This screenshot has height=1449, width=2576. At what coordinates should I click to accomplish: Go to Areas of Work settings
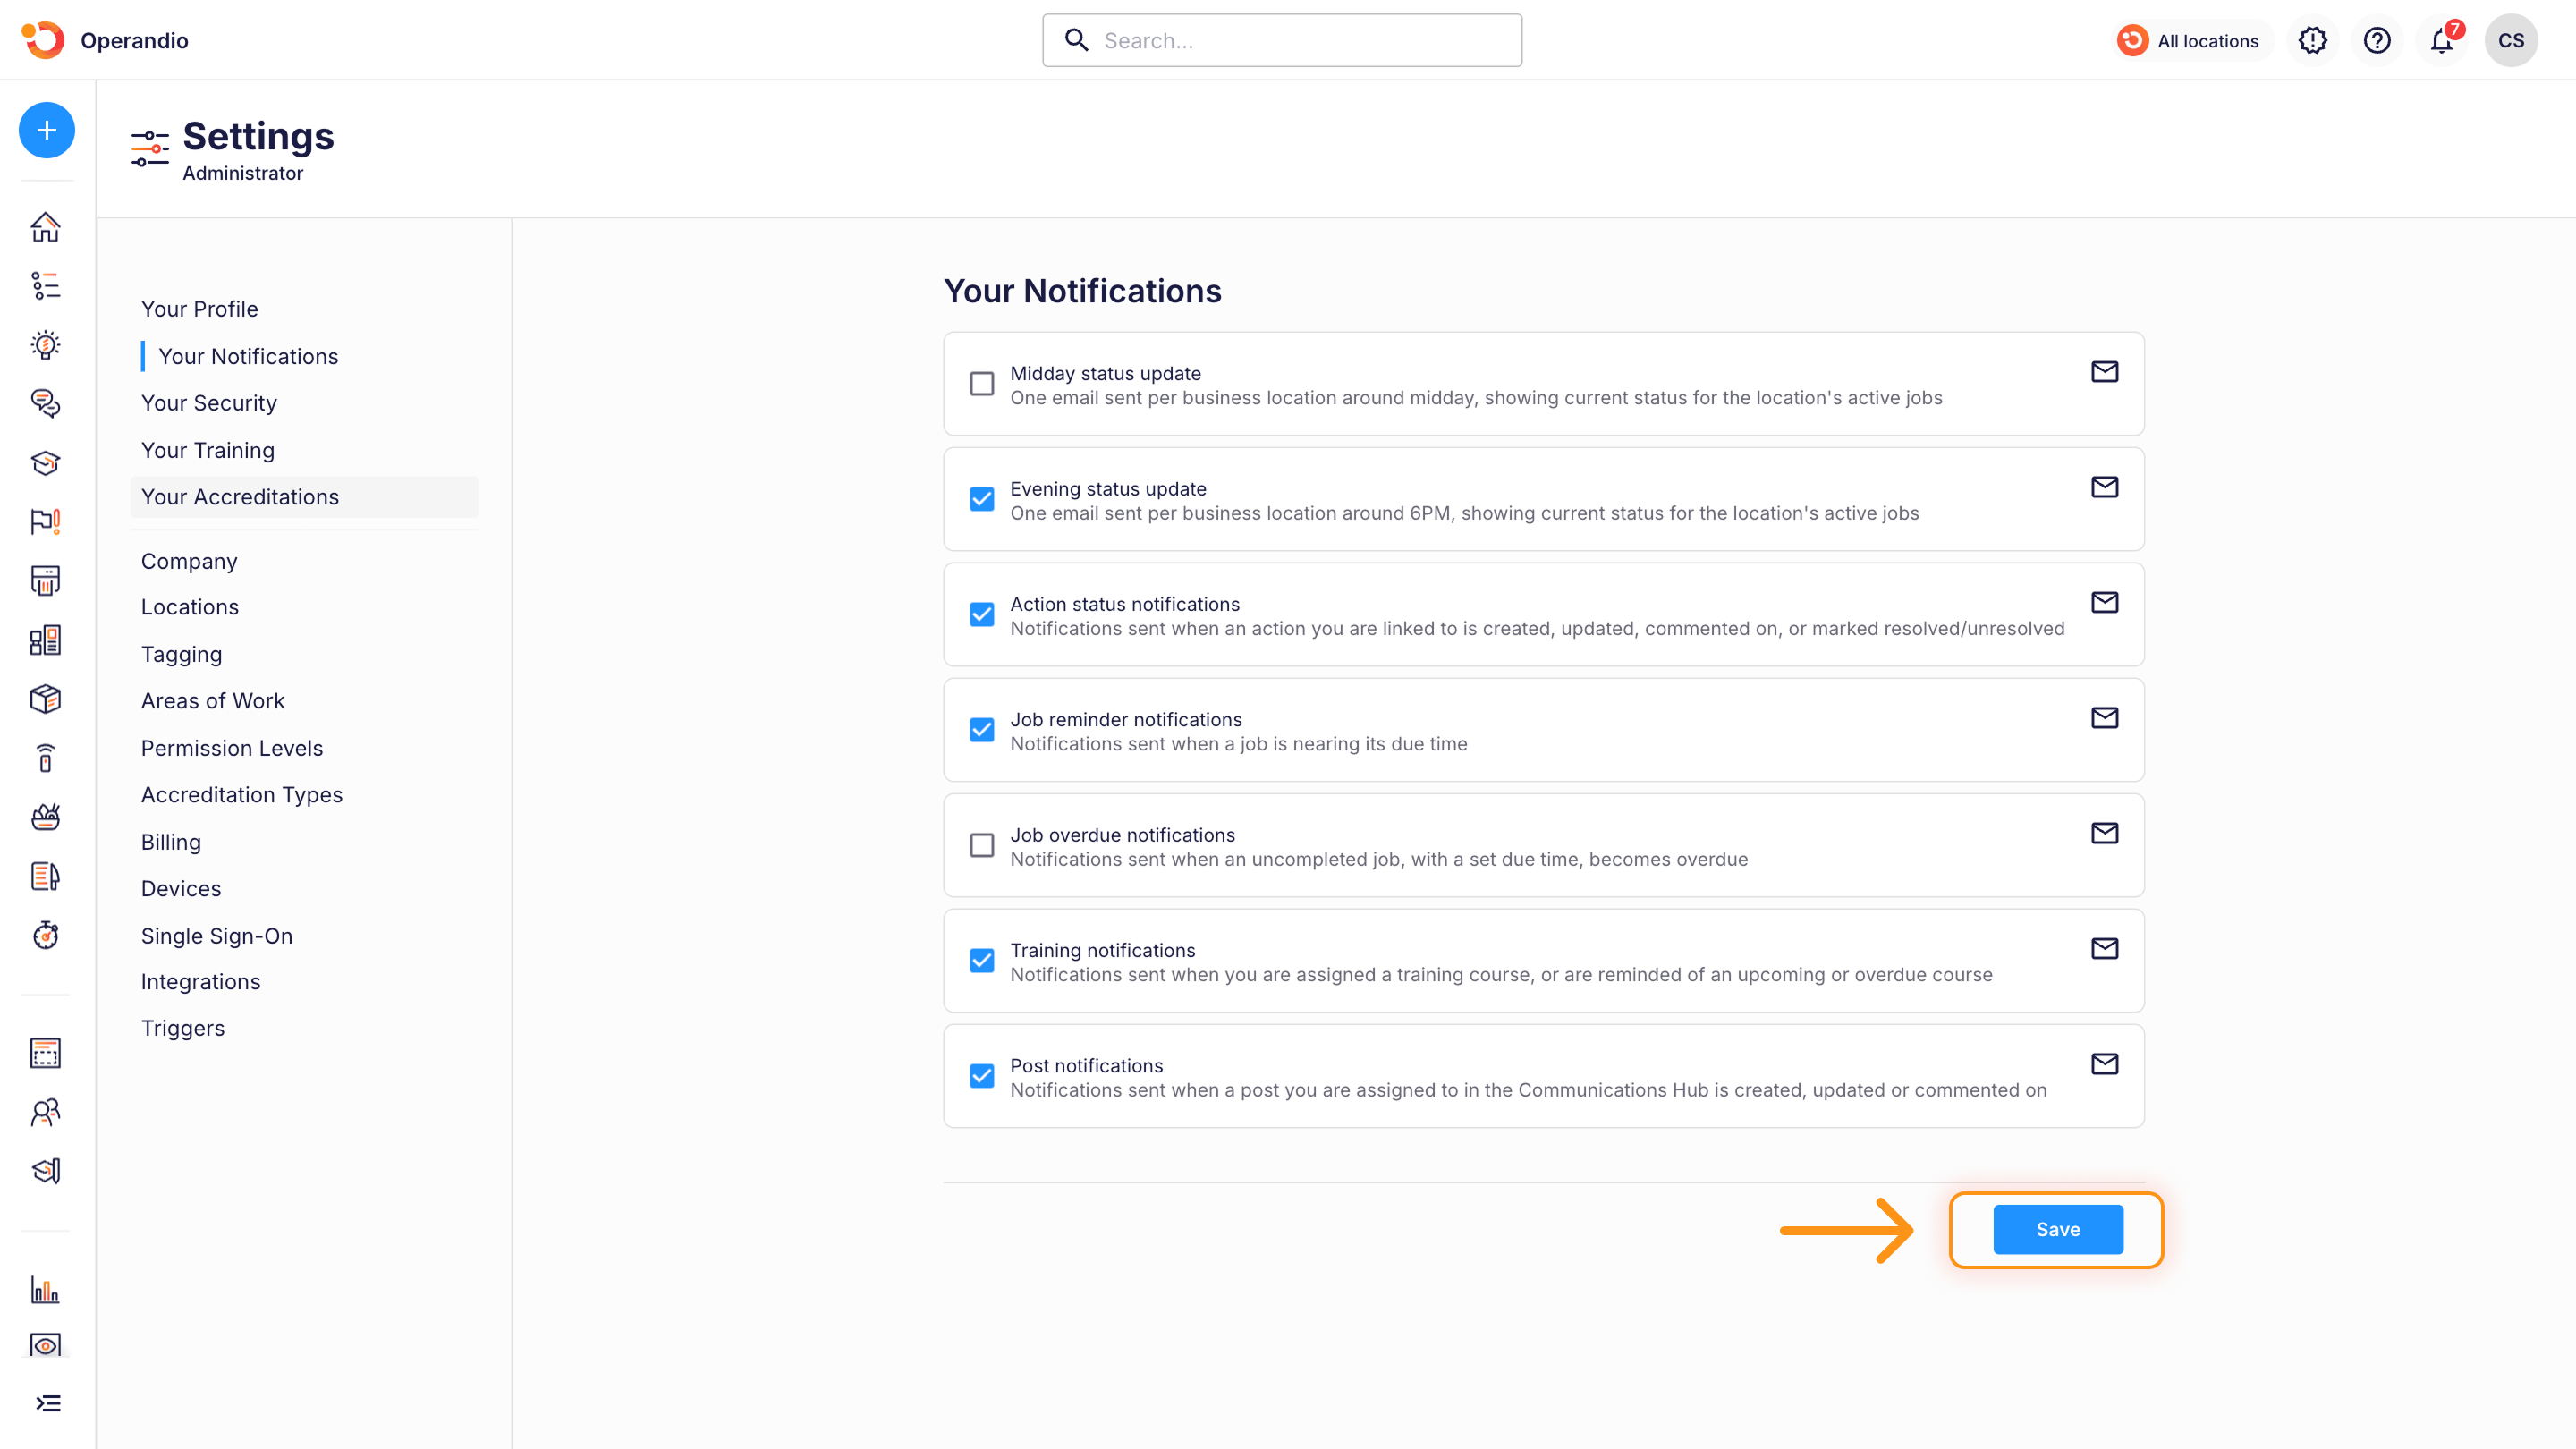(x=213, y=701)
